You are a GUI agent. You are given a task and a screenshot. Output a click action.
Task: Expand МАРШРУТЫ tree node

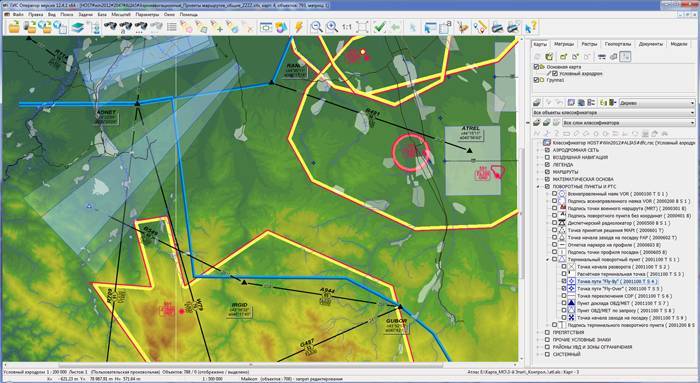click(539, 172)
